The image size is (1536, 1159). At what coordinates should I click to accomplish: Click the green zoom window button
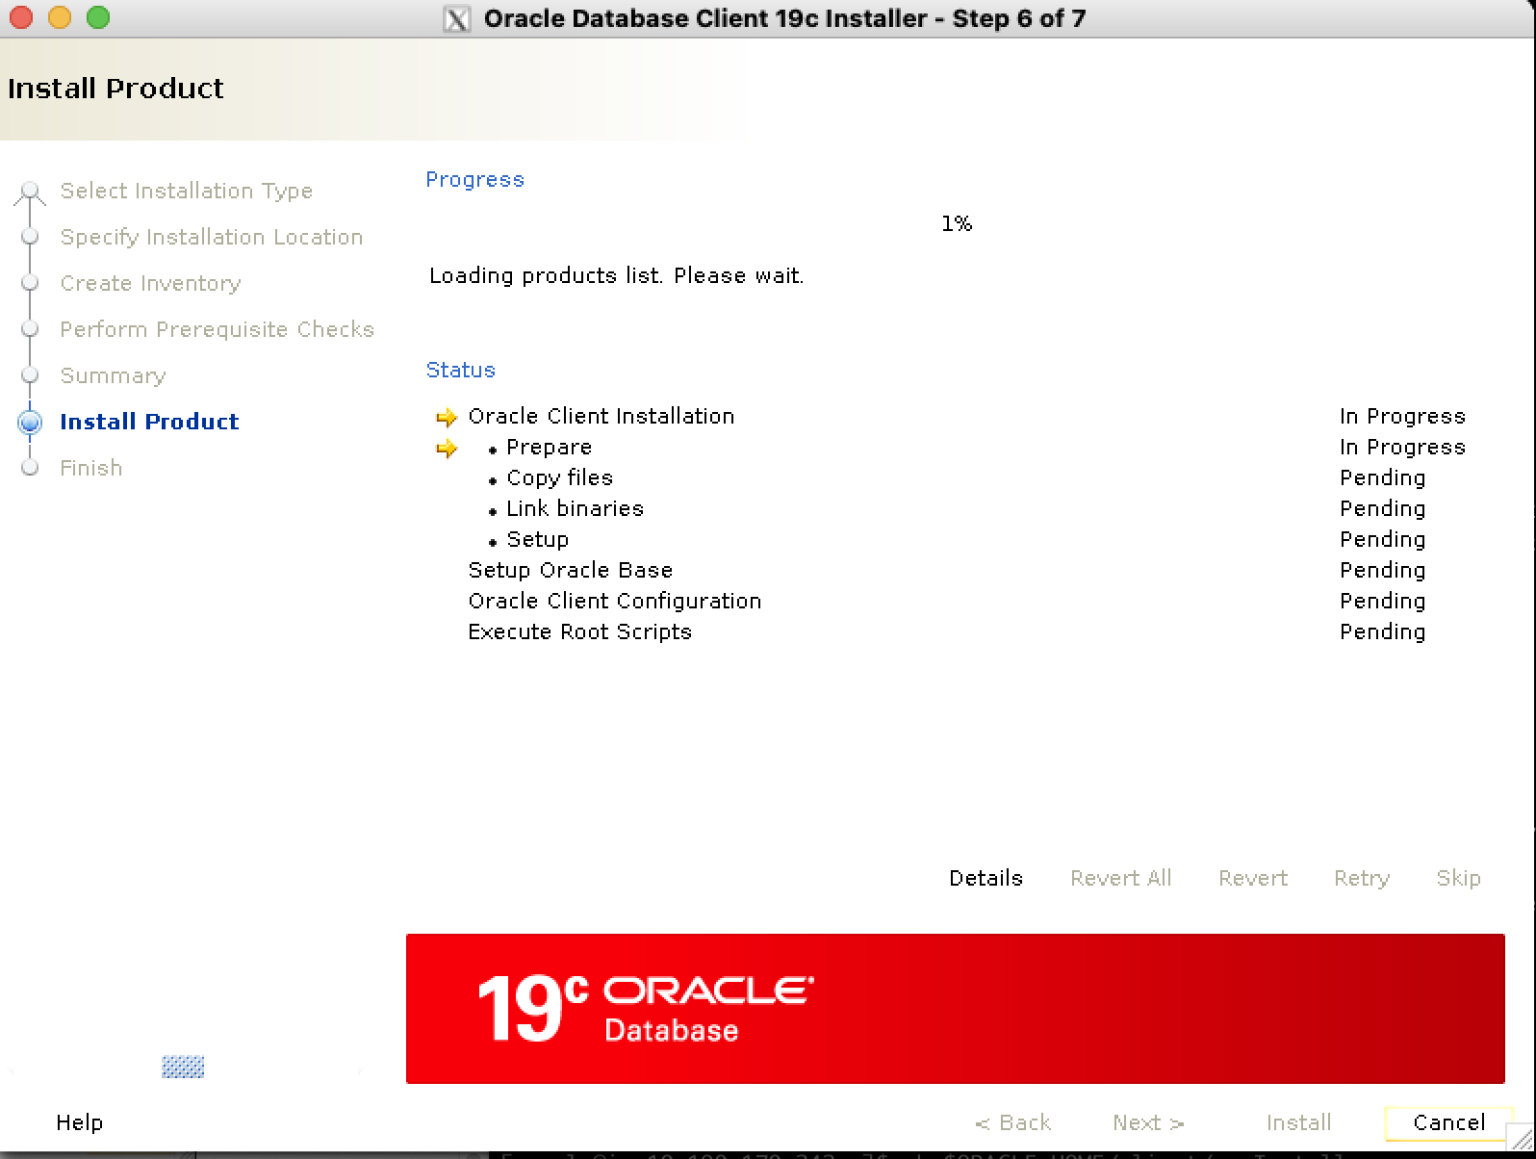click(x=98, y=17)
